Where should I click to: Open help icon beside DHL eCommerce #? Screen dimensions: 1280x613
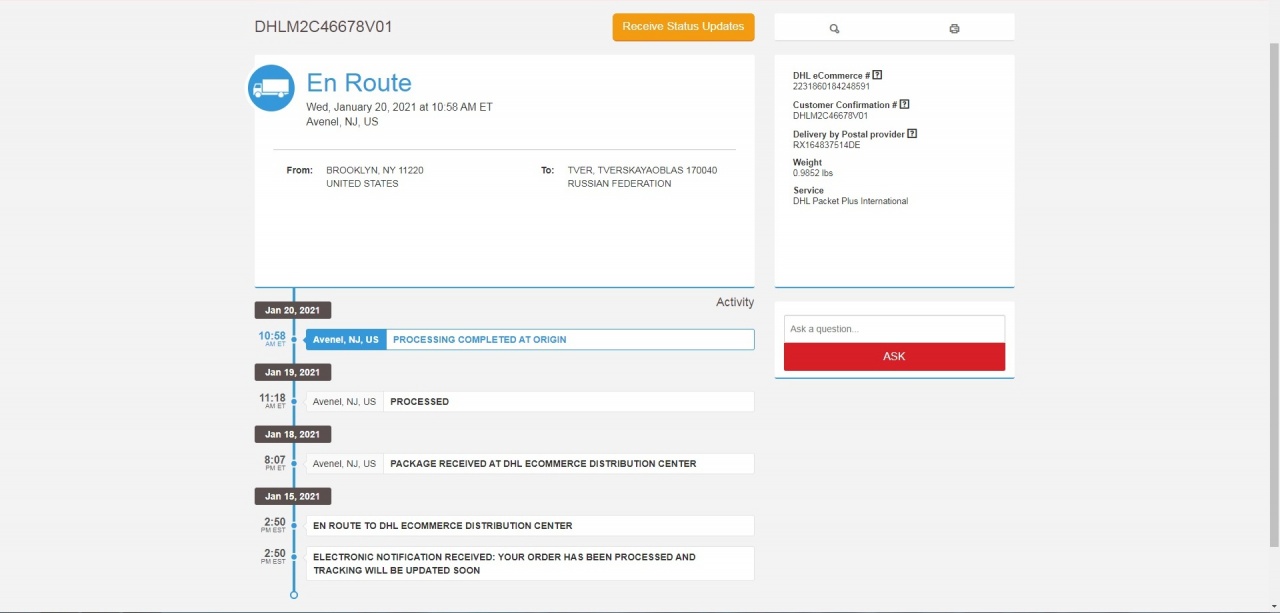pos(877,75)
